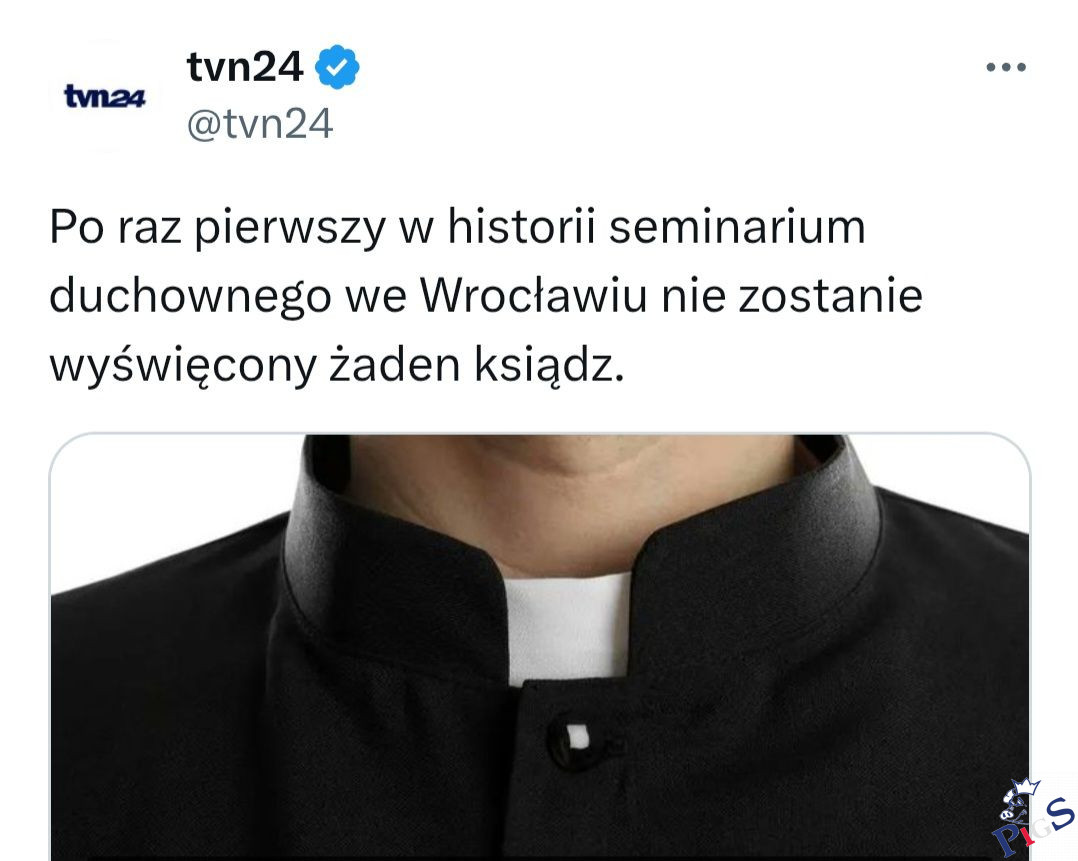Open the @tvn24 handle link
Screen dimensions: 1078x861
point(260,124)
